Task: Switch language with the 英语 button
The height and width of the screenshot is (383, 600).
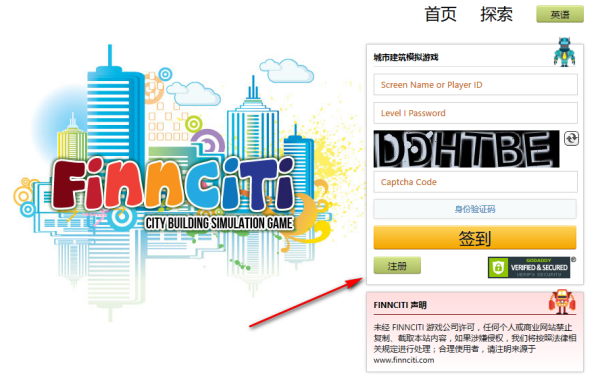Action: [x=560, y=15]
